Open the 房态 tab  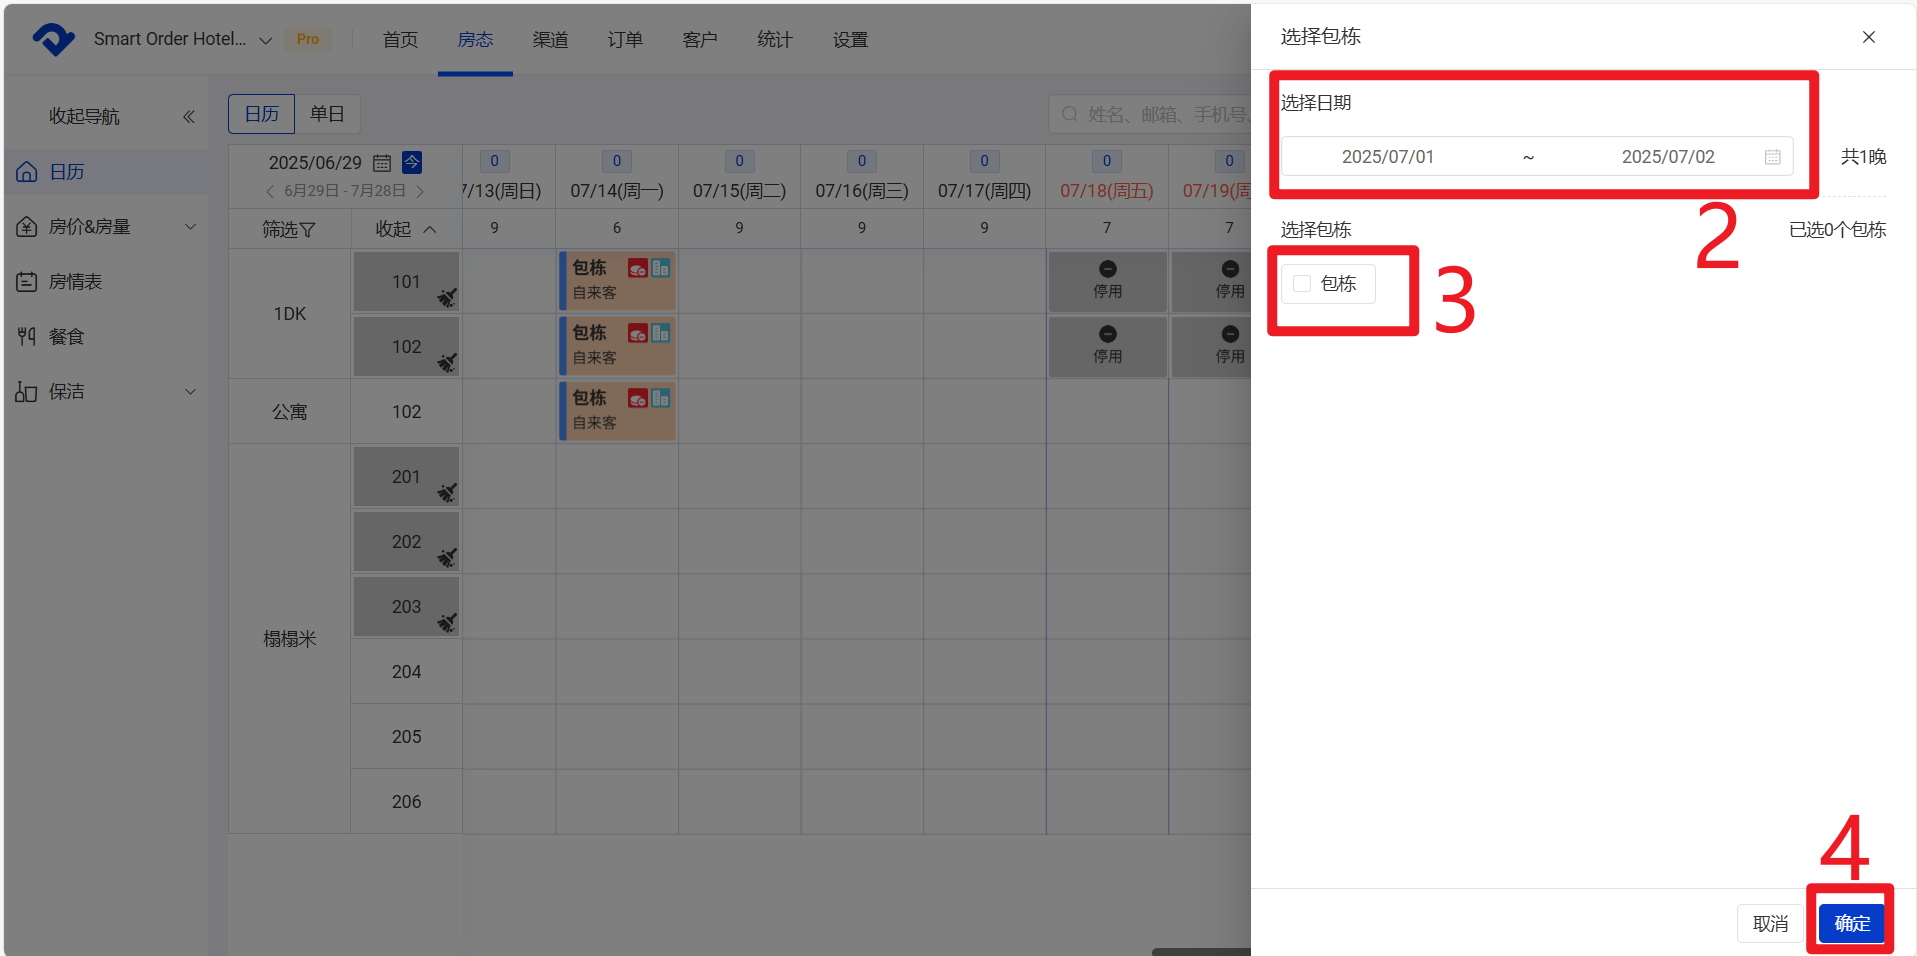click(475, 40)
